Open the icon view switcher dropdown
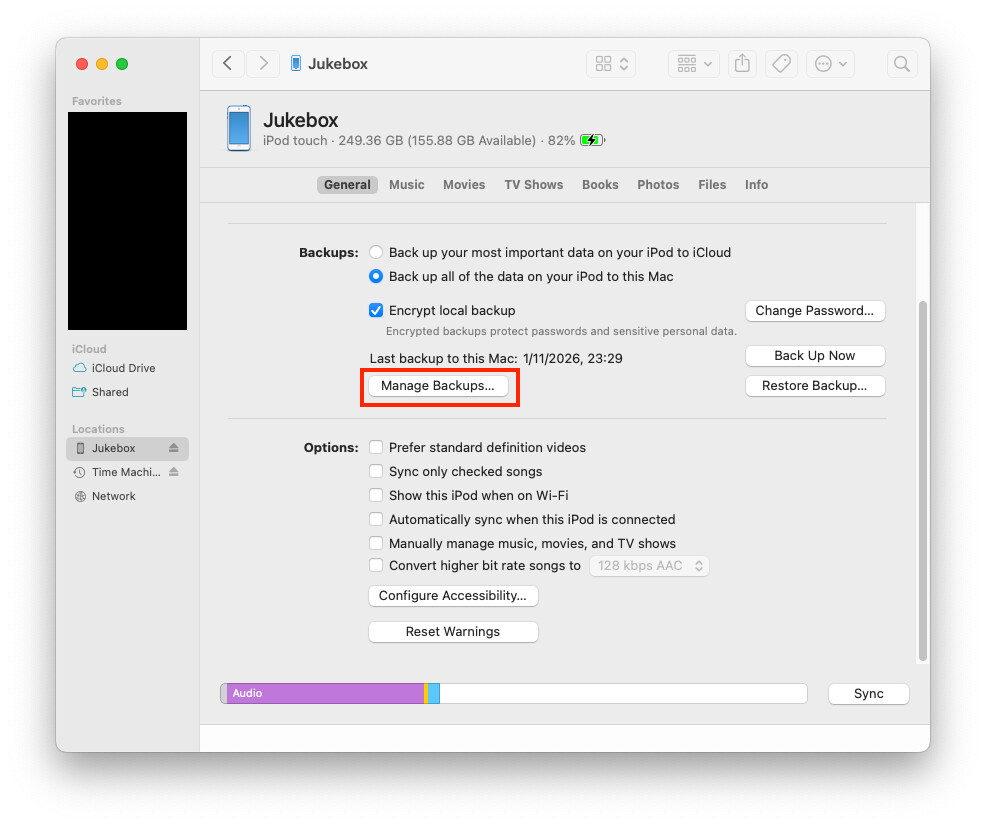The height and width of the screenshot is (826, 986). [x=612, y=64]
